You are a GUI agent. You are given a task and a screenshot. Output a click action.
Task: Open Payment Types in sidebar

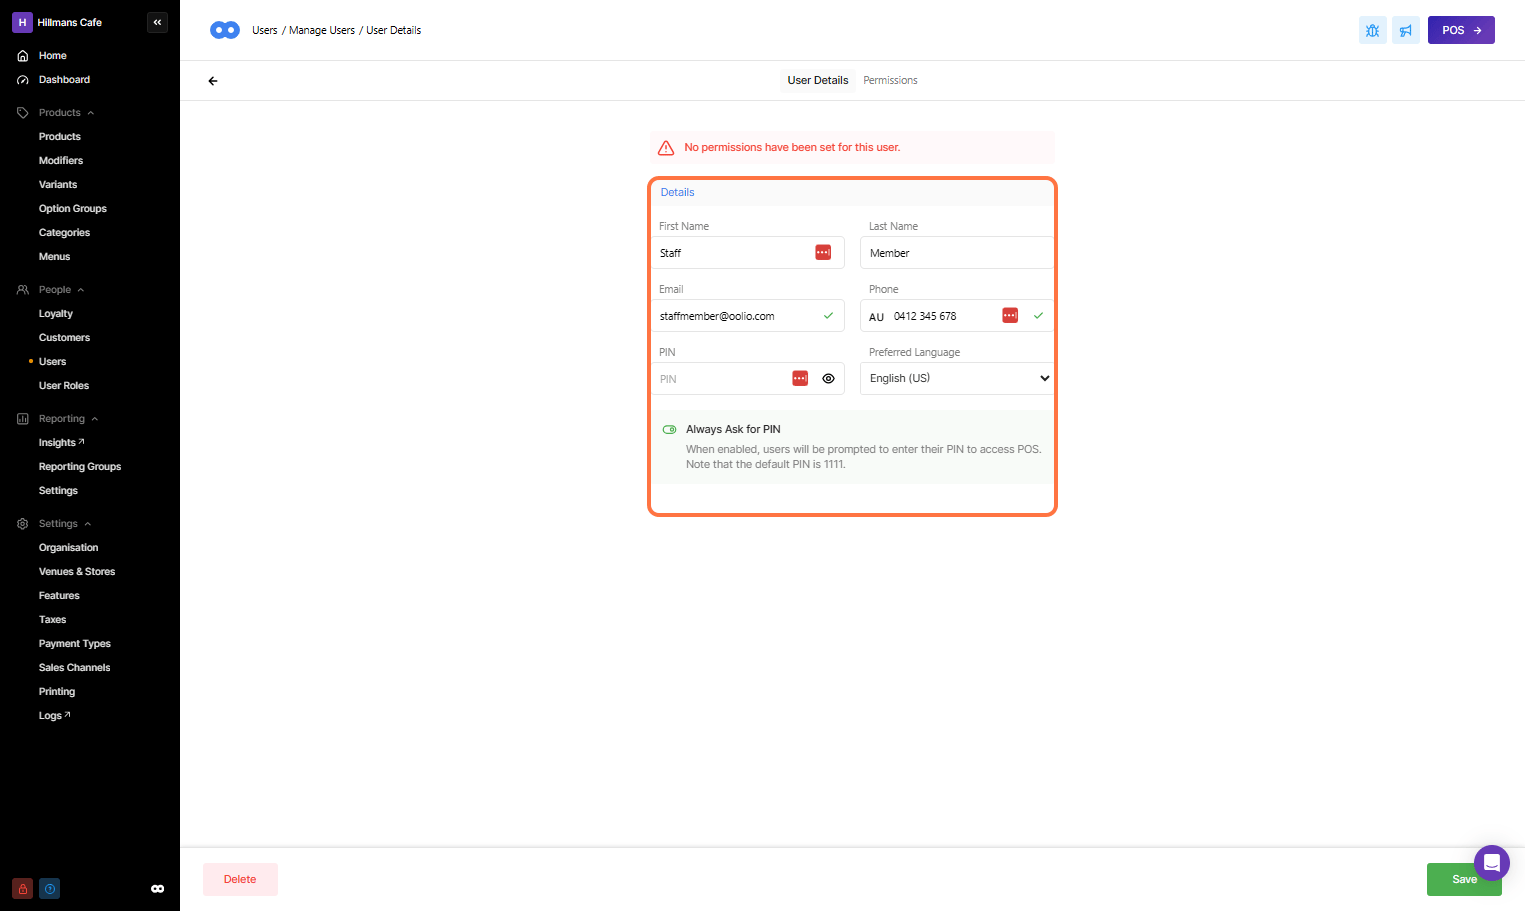click(75, 644)
